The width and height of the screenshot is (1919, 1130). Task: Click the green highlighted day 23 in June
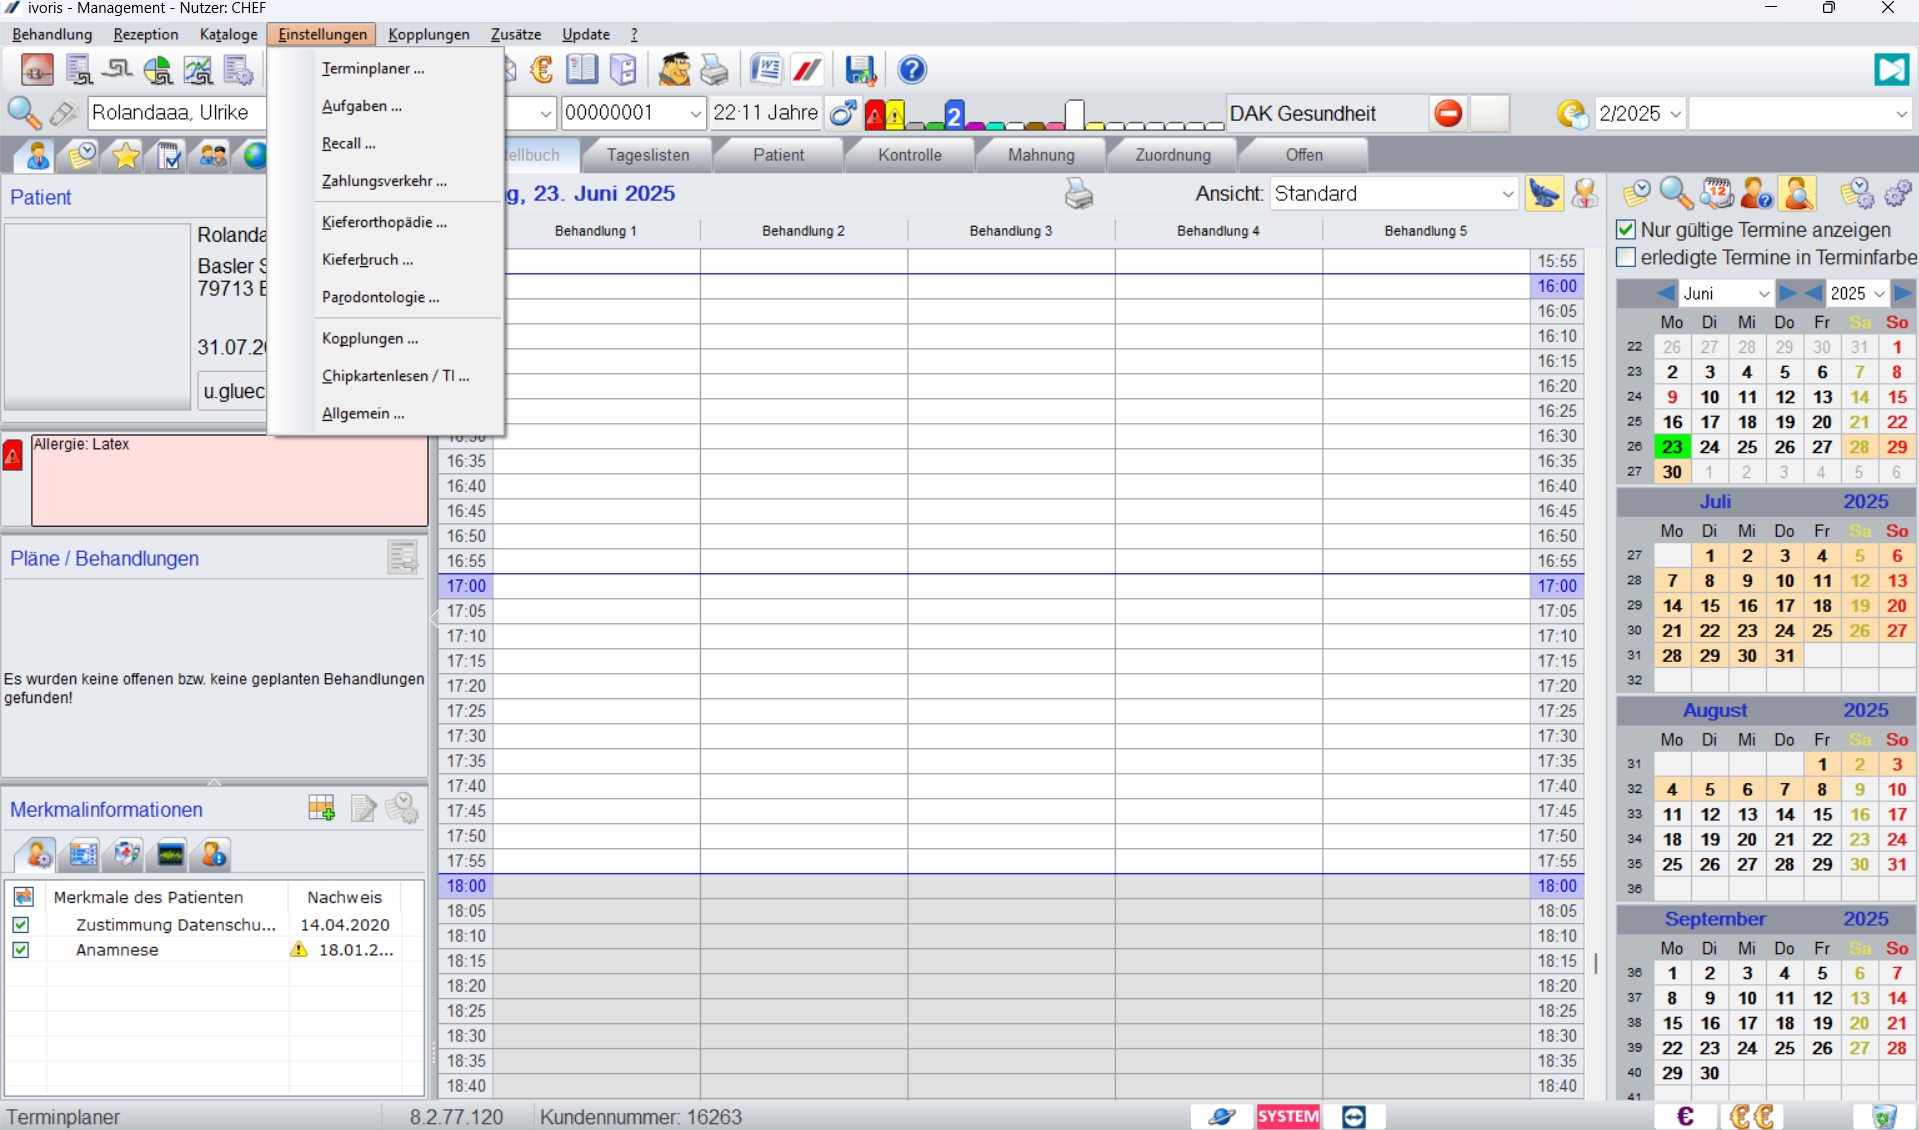1672,447
